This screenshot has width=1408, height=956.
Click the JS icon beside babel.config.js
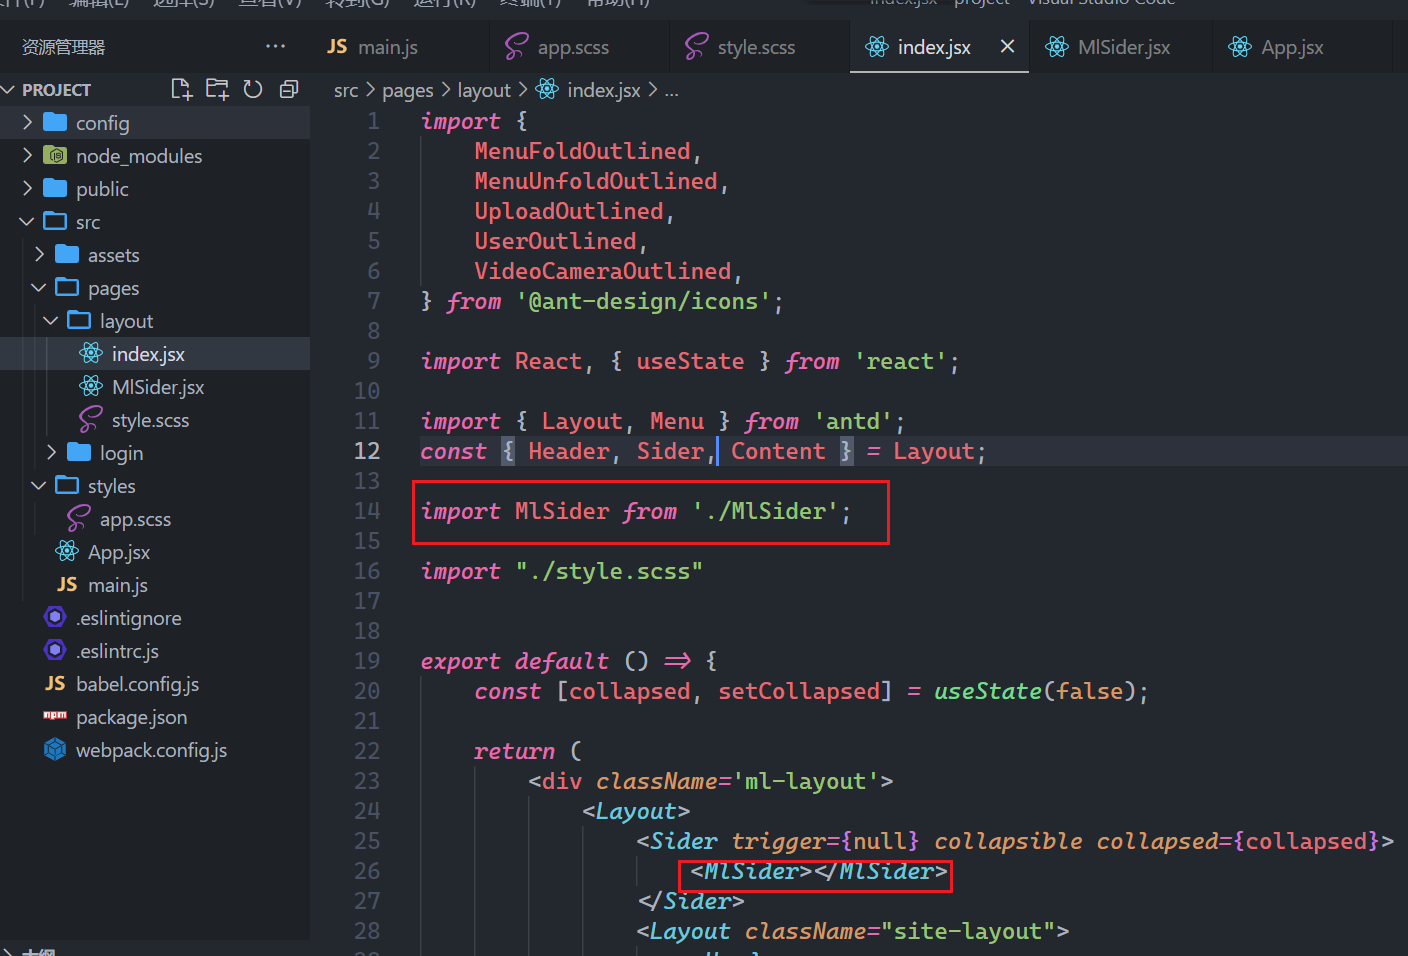(55, 683)
